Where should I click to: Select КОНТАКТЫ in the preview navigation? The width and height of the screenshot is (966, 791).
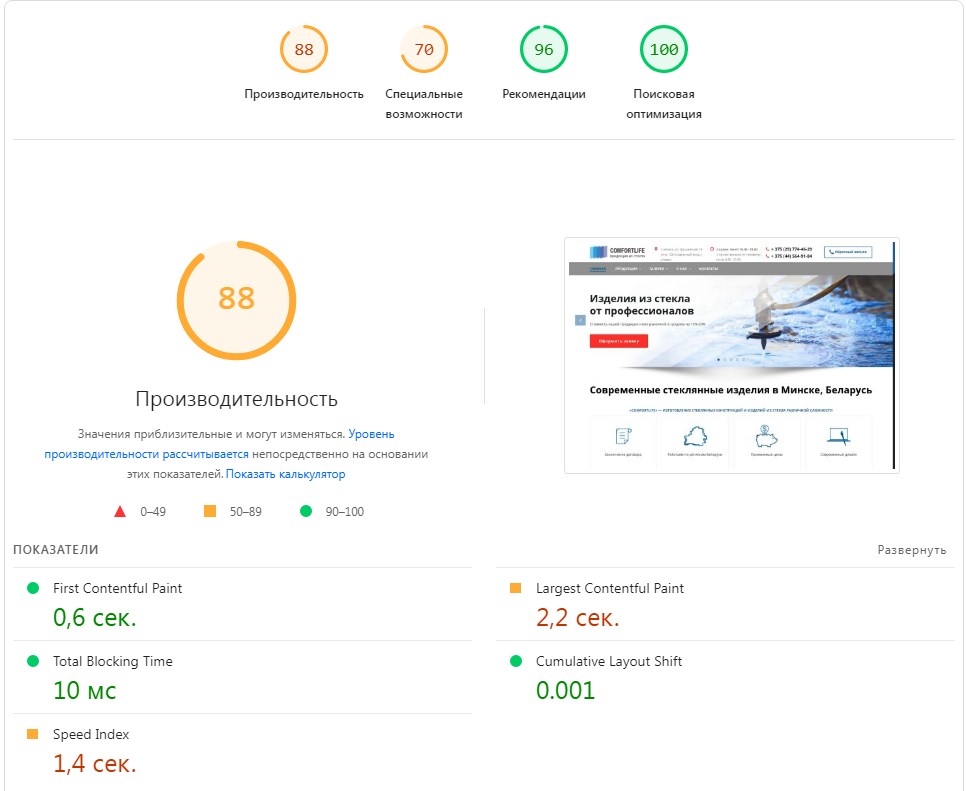[x=711, y=269]
